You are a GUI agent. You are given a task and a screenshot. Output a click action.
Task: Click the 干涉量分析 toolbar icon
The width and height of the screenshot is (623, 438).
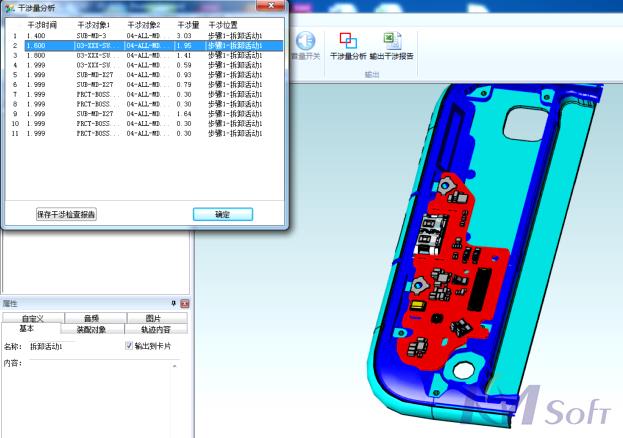[x=347, y=41]
